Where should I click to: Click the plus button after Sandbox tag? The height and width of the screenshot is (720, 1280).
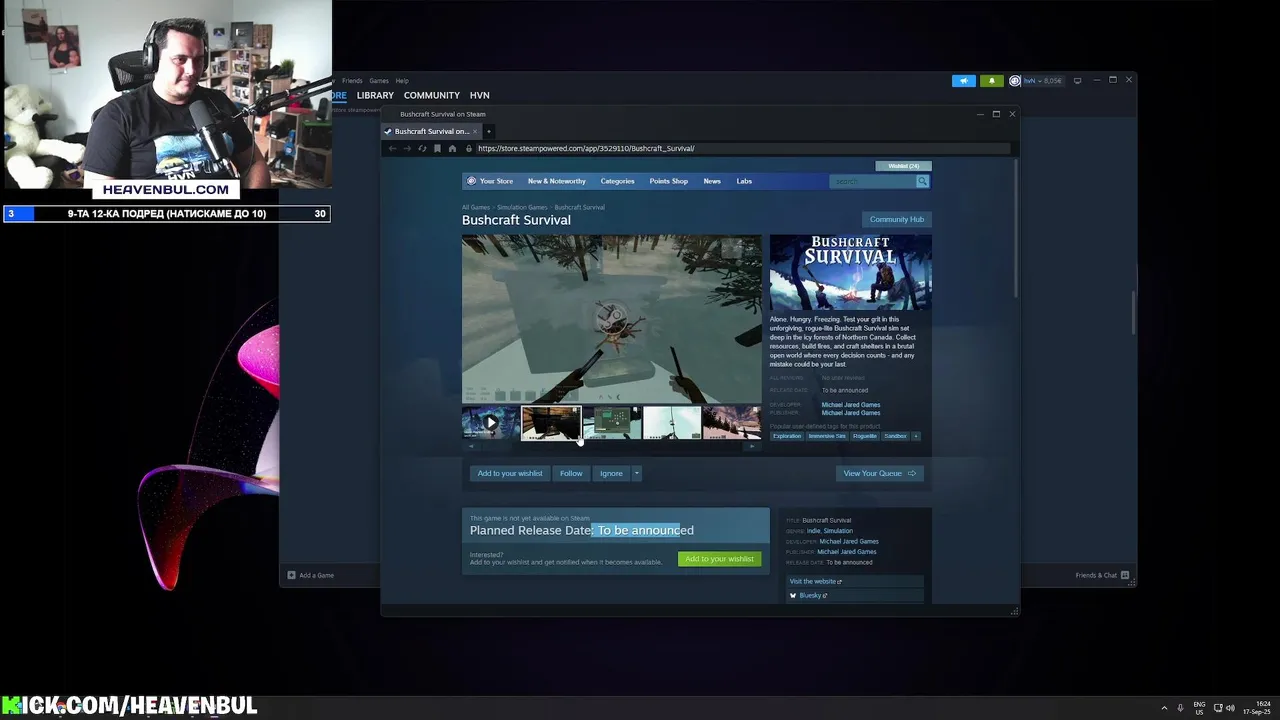915,436
